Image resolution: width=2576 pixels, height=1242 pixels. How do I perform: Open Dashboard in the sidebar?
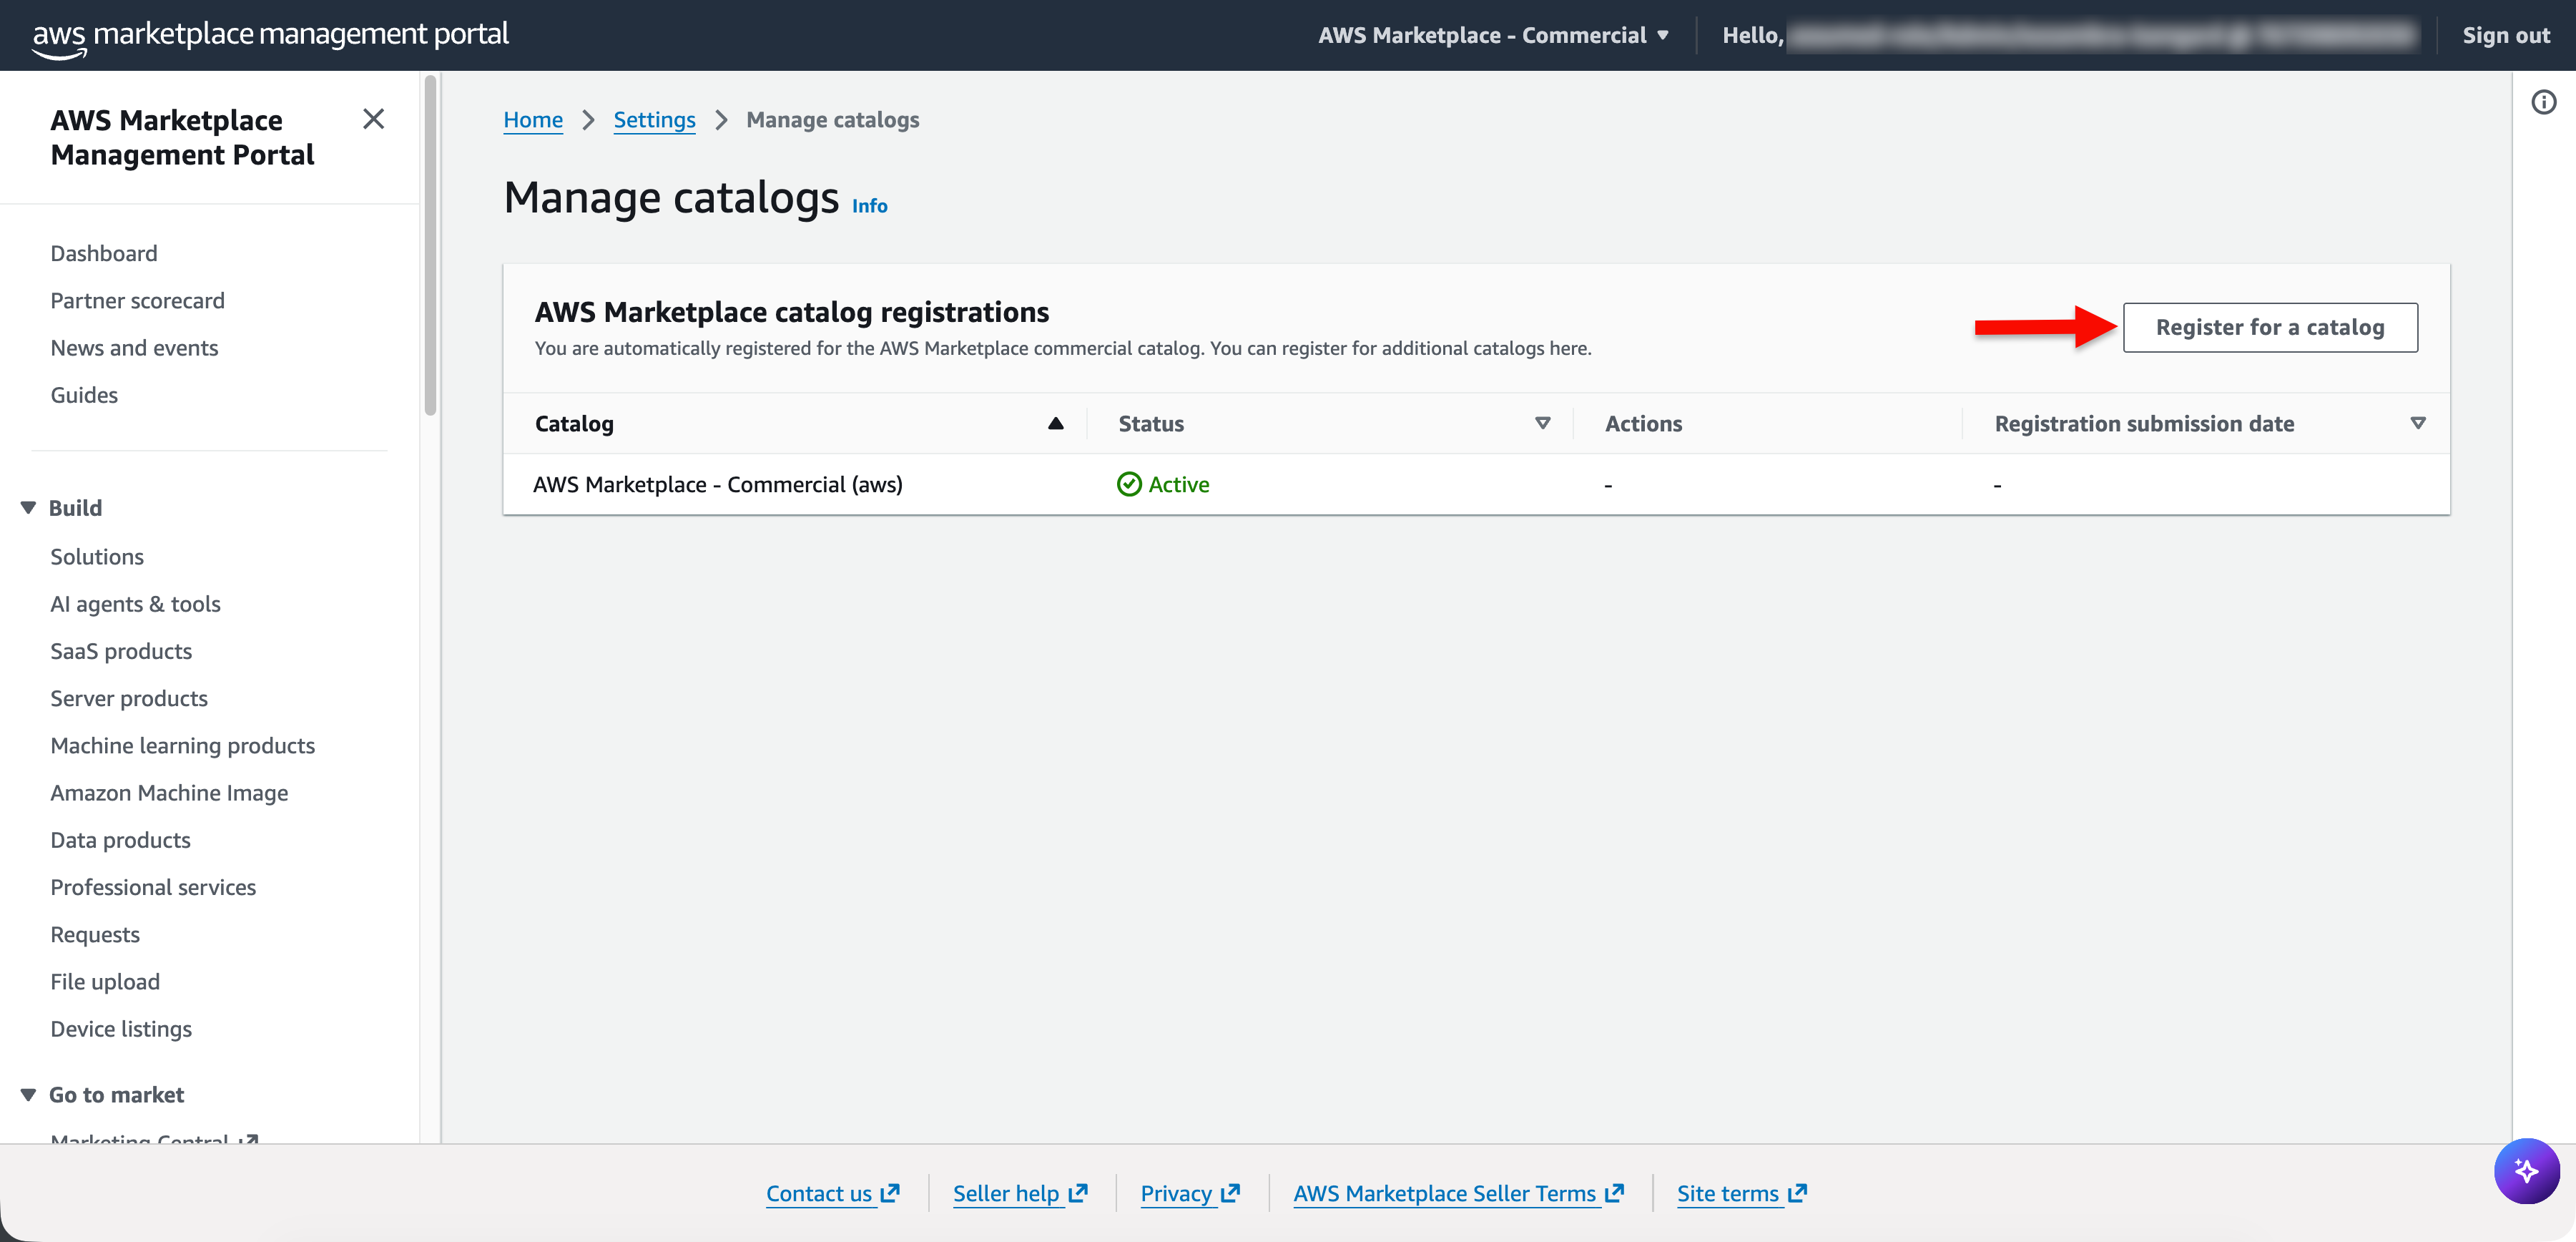pos(104,253)
